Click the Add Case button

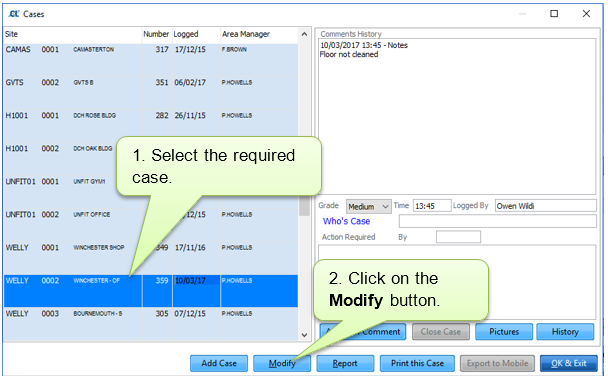219,363
